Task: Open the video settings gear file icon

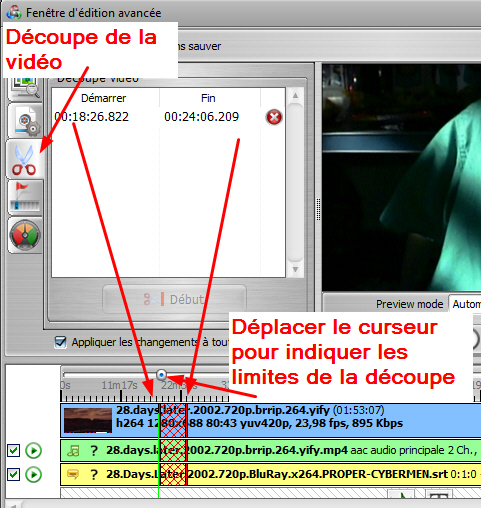Action: click(x=25, y=121)
